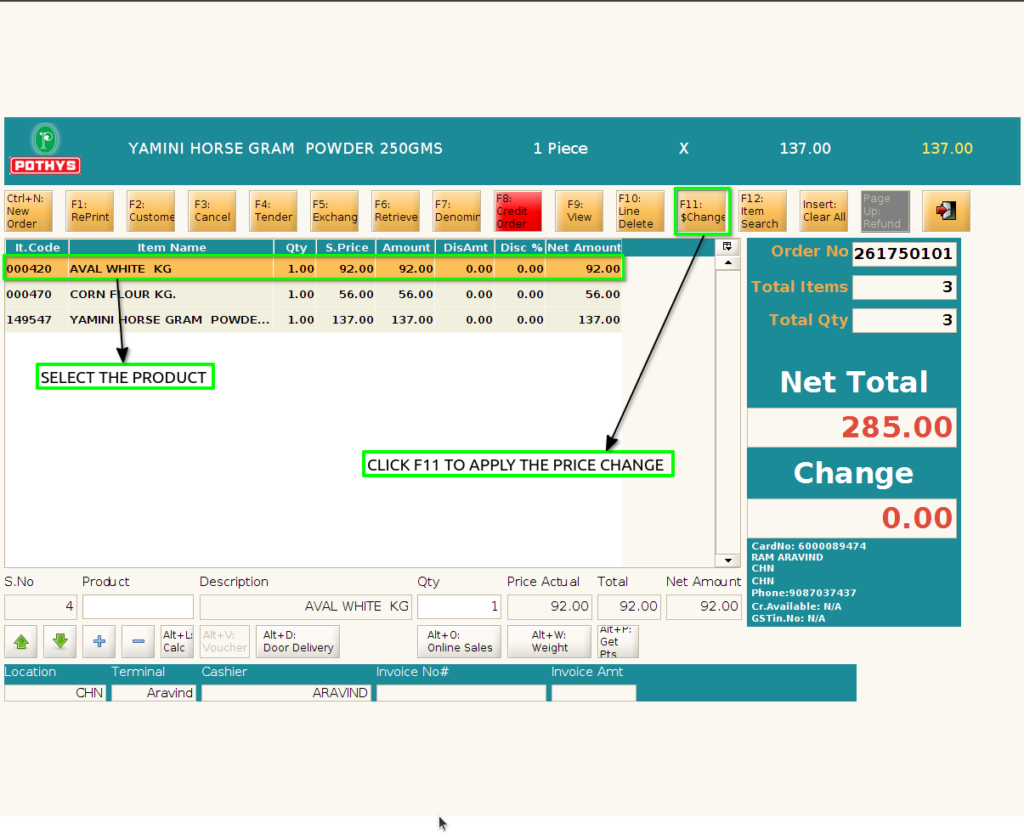Click red F8 Credit Order button

pyautogui.click(x=518, y=211)
